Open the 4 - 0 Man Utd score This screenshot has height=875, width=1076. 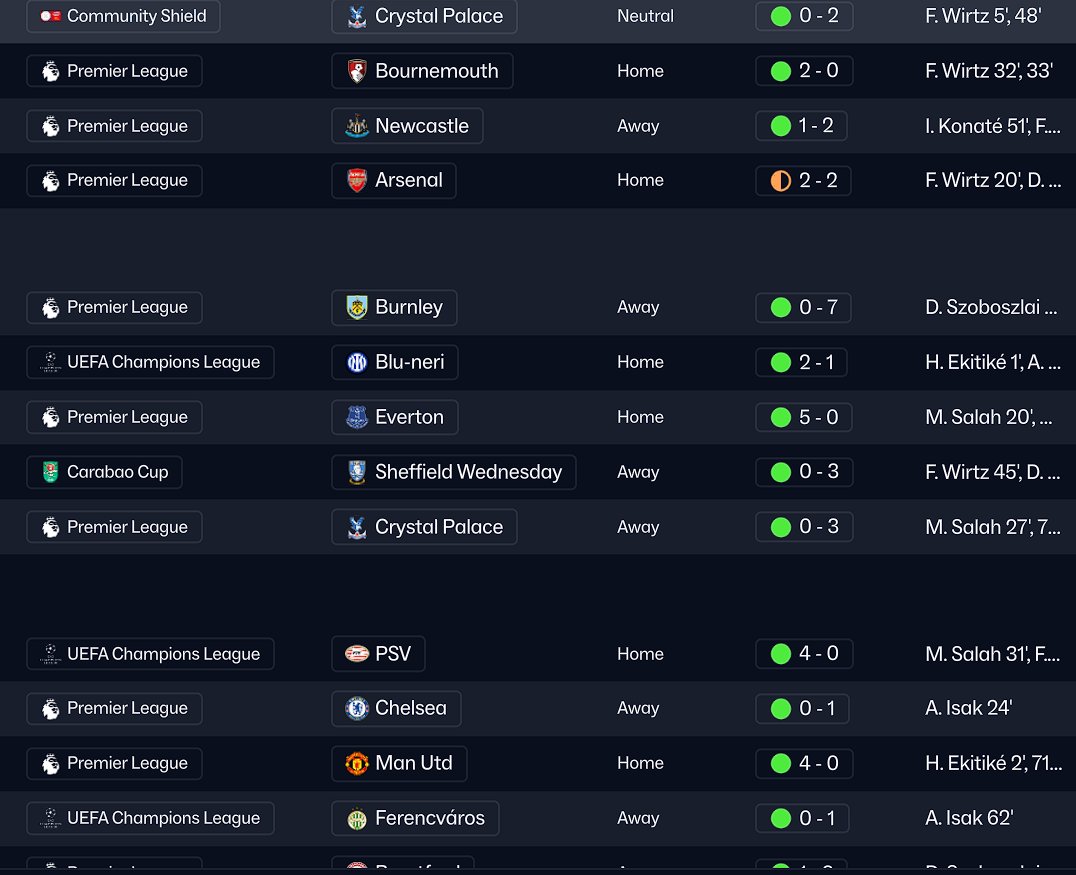point(804,763)
